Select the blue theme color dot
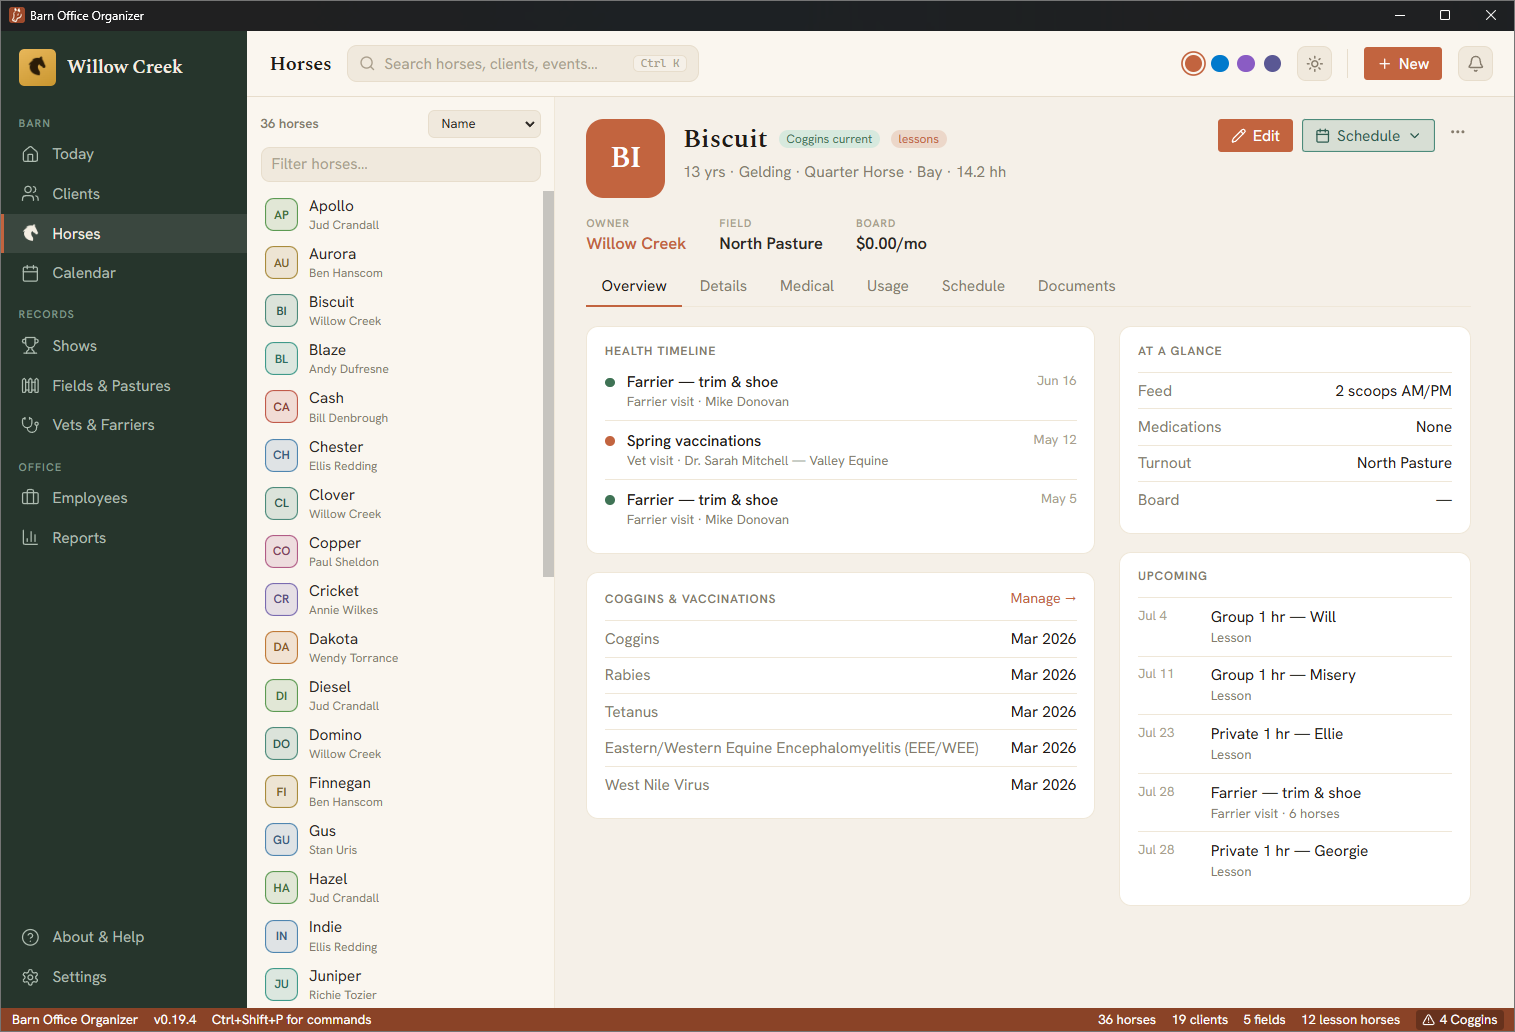The height and width of the screenshot is (1032, 1515). pyautogui.click(x=1220, y=64)
